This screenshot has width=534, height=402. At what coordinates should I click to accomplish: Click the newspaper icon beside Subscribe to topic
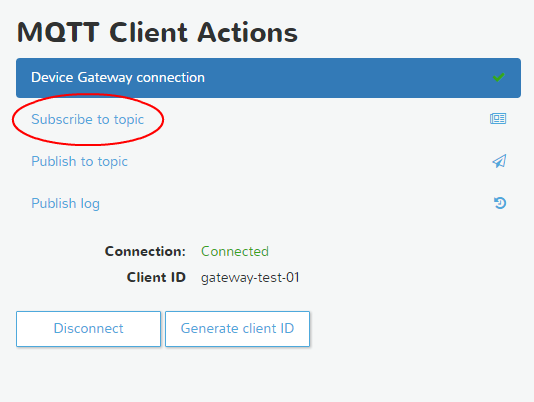[x=498, y=119]
